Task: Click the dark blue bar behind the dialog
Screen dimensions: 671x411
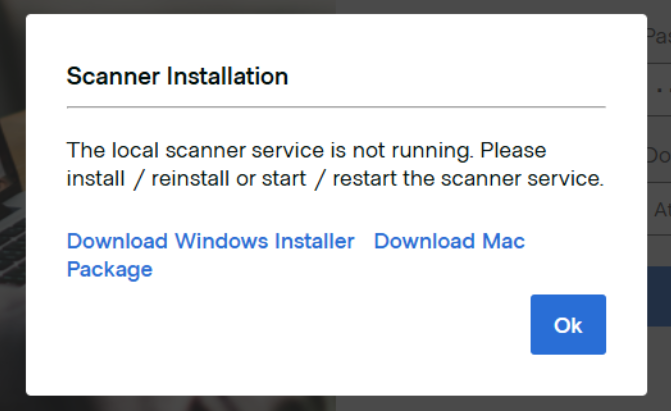Action: [660, 320]
